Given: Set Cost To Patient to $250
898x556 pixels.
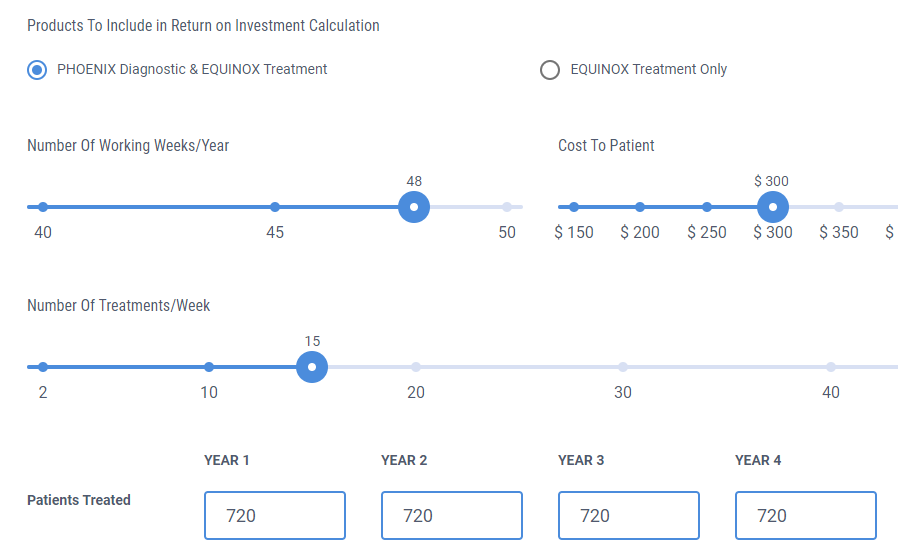Looking at the screenshot, I should point(707,207).
